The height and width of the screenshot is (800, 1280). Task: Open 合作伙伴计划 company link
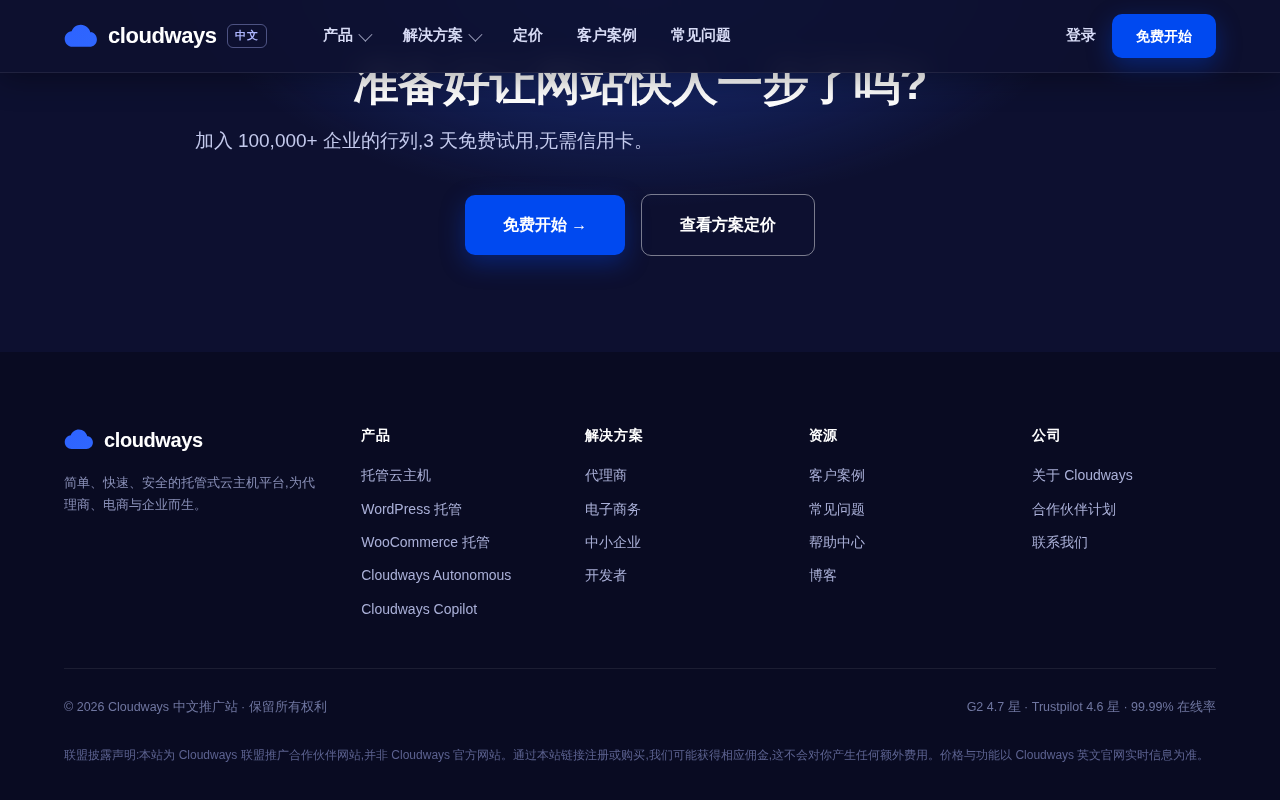pos(1074,510)
